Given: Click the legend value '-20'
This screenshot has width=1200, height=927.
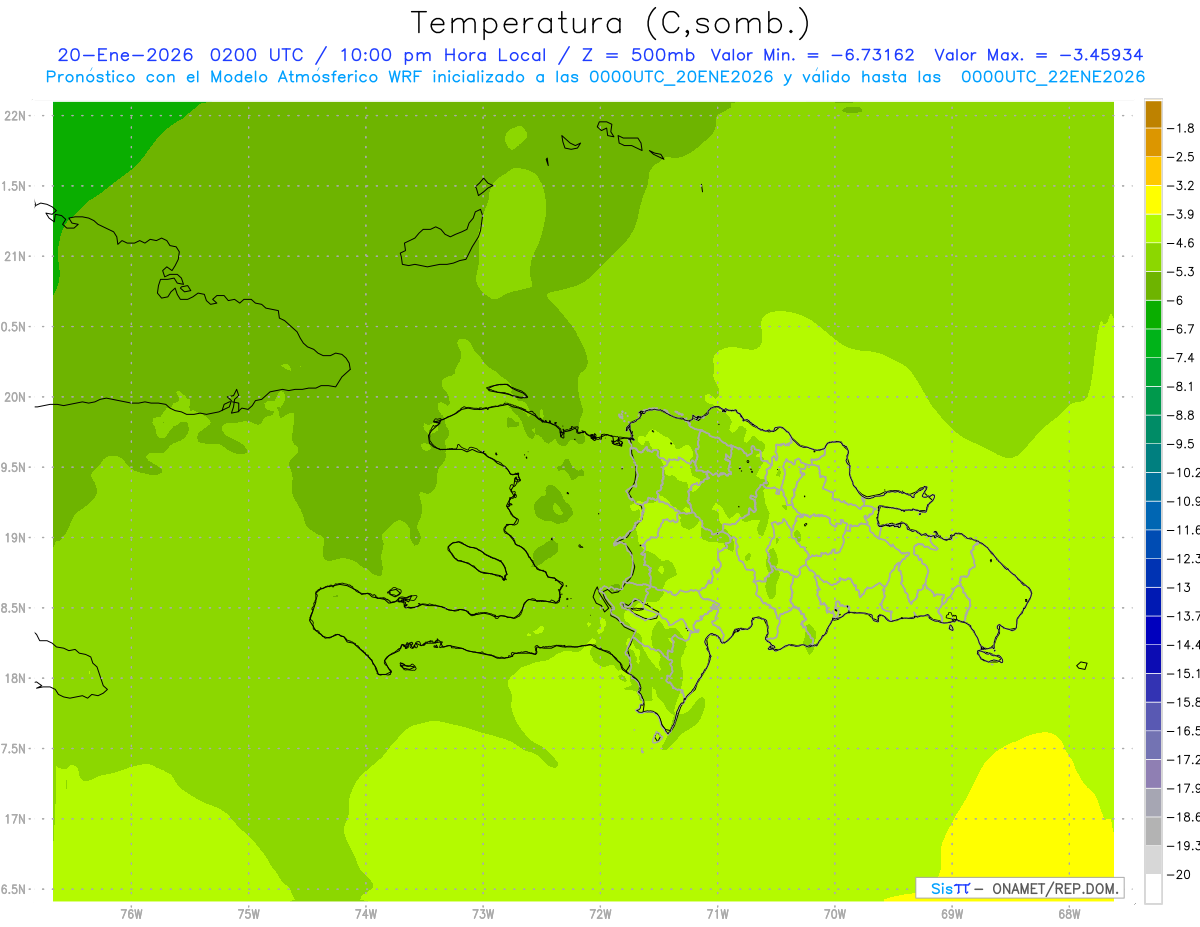Looking at the screenshot, I should (1179, 875).
